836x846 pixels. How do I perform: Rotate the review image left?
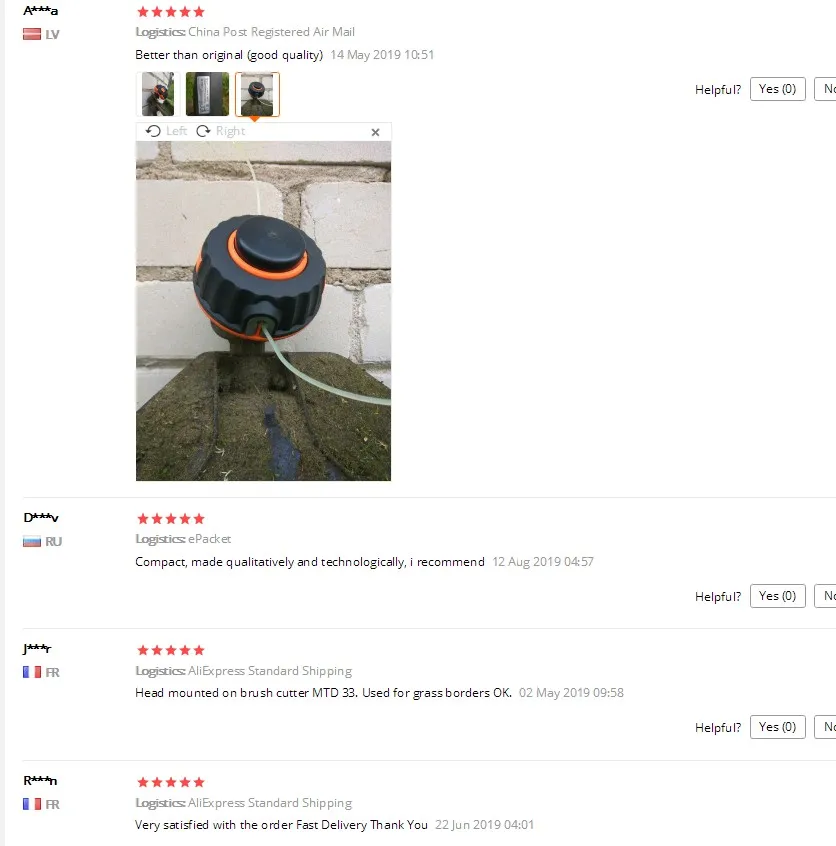pos(166,131)
